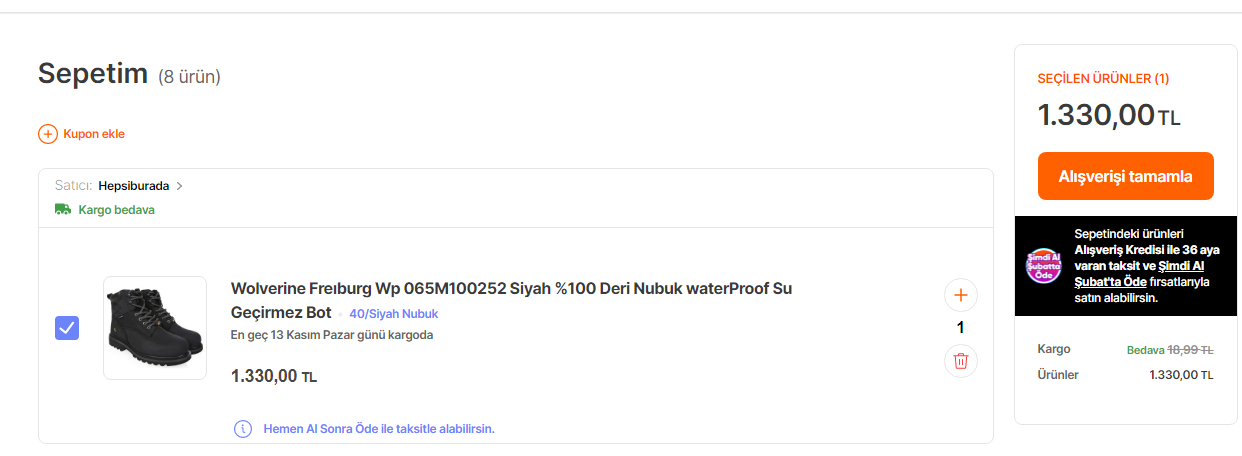The height and width of the screenshot is (456, 1242).
Task: Uncheck the Wolverine boot selection checkbox
Action: coord(67,328)
